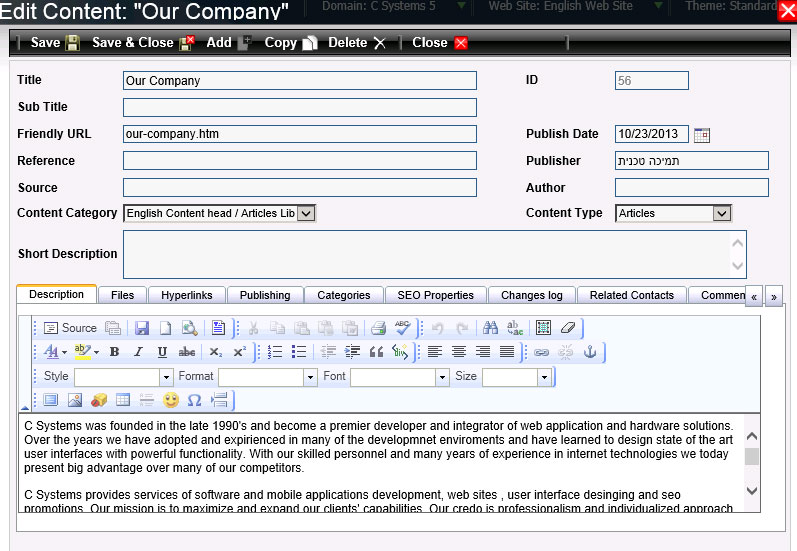Switch to the Changes log tab

532,295
